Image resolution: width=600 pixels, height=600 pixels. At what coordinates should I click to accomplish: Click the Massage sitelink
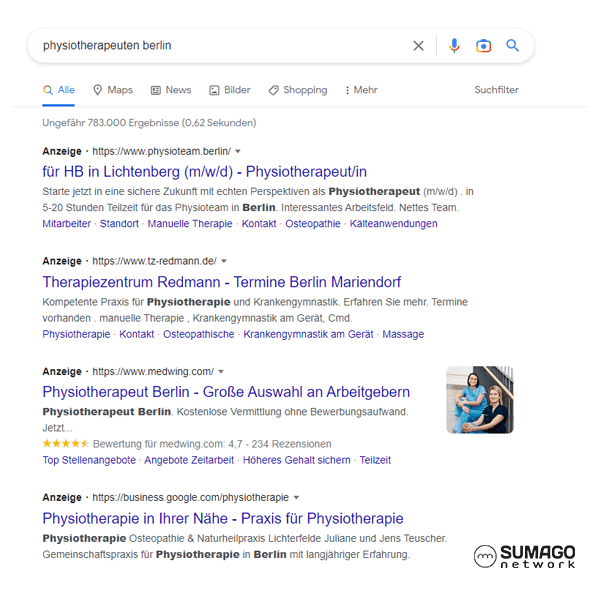403,334
